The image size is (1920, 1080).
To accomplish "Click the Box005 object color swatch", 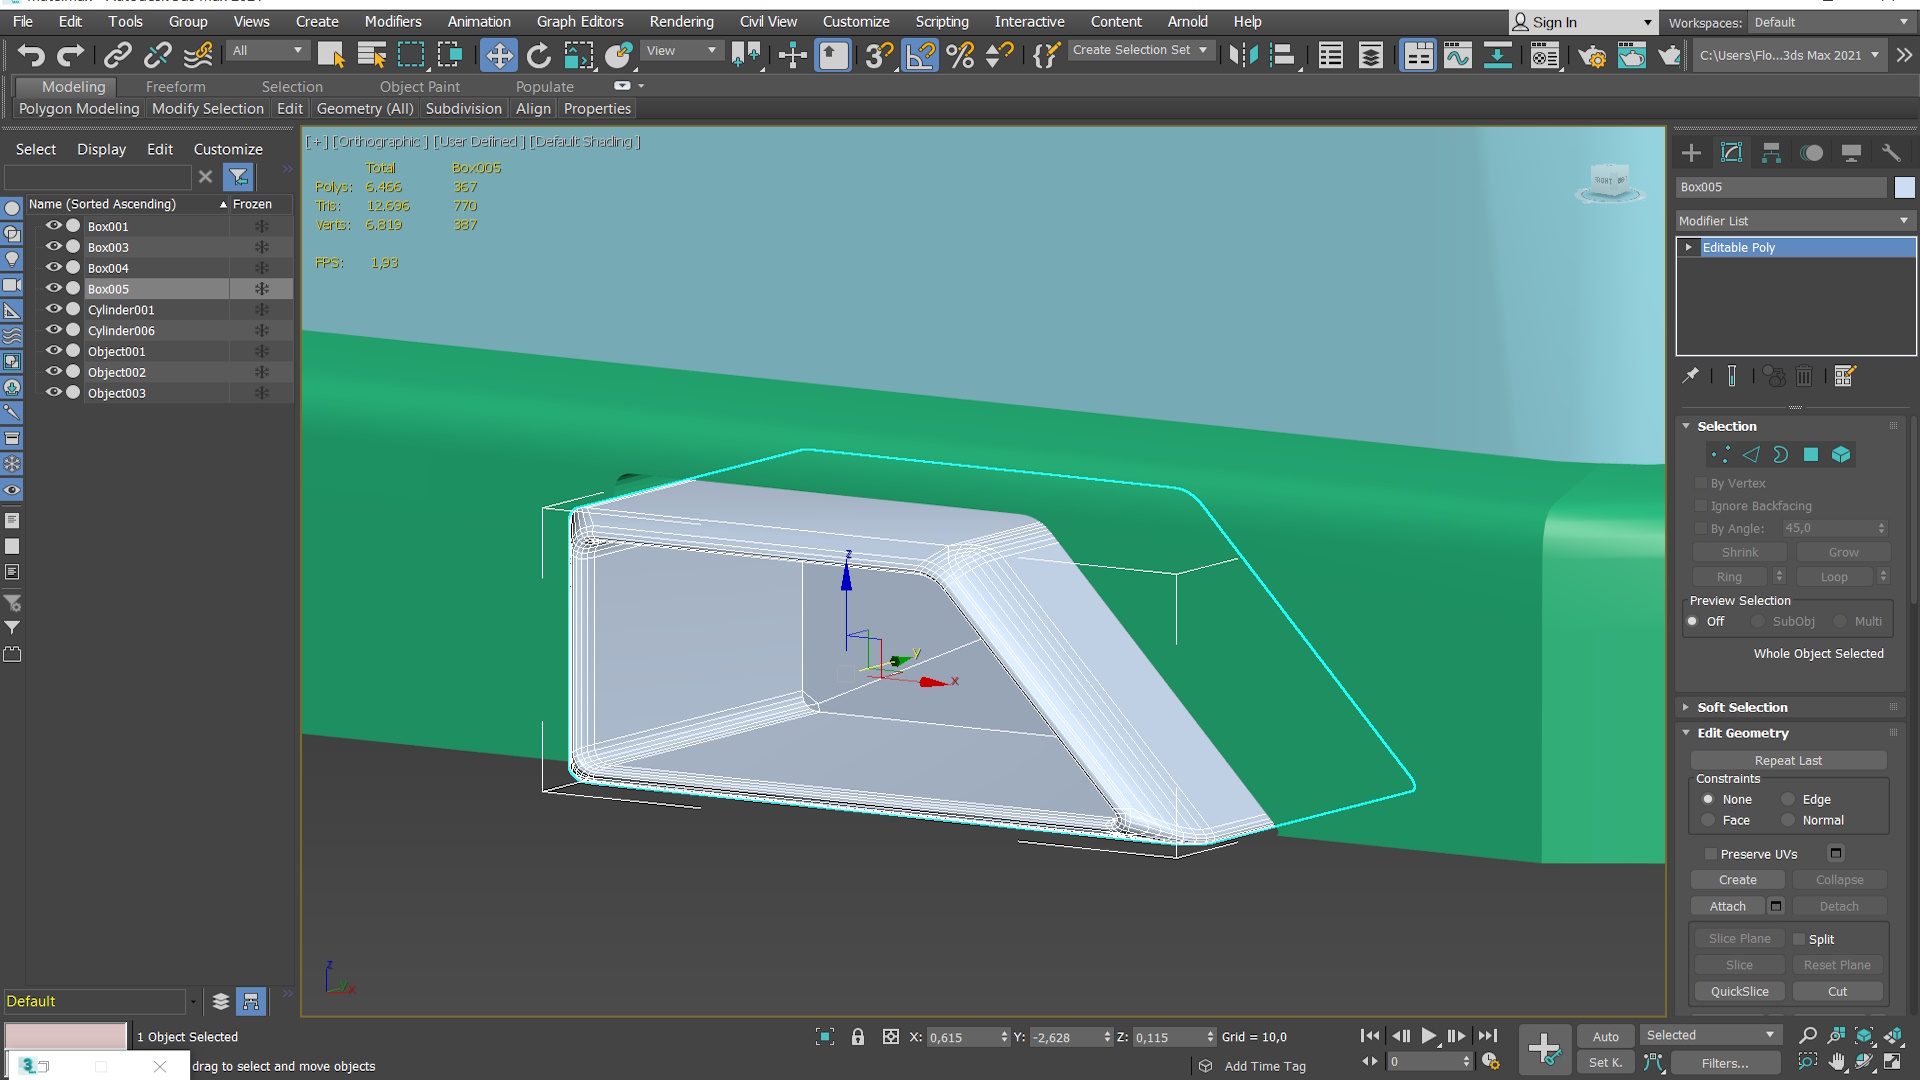I will (1904, 187).
